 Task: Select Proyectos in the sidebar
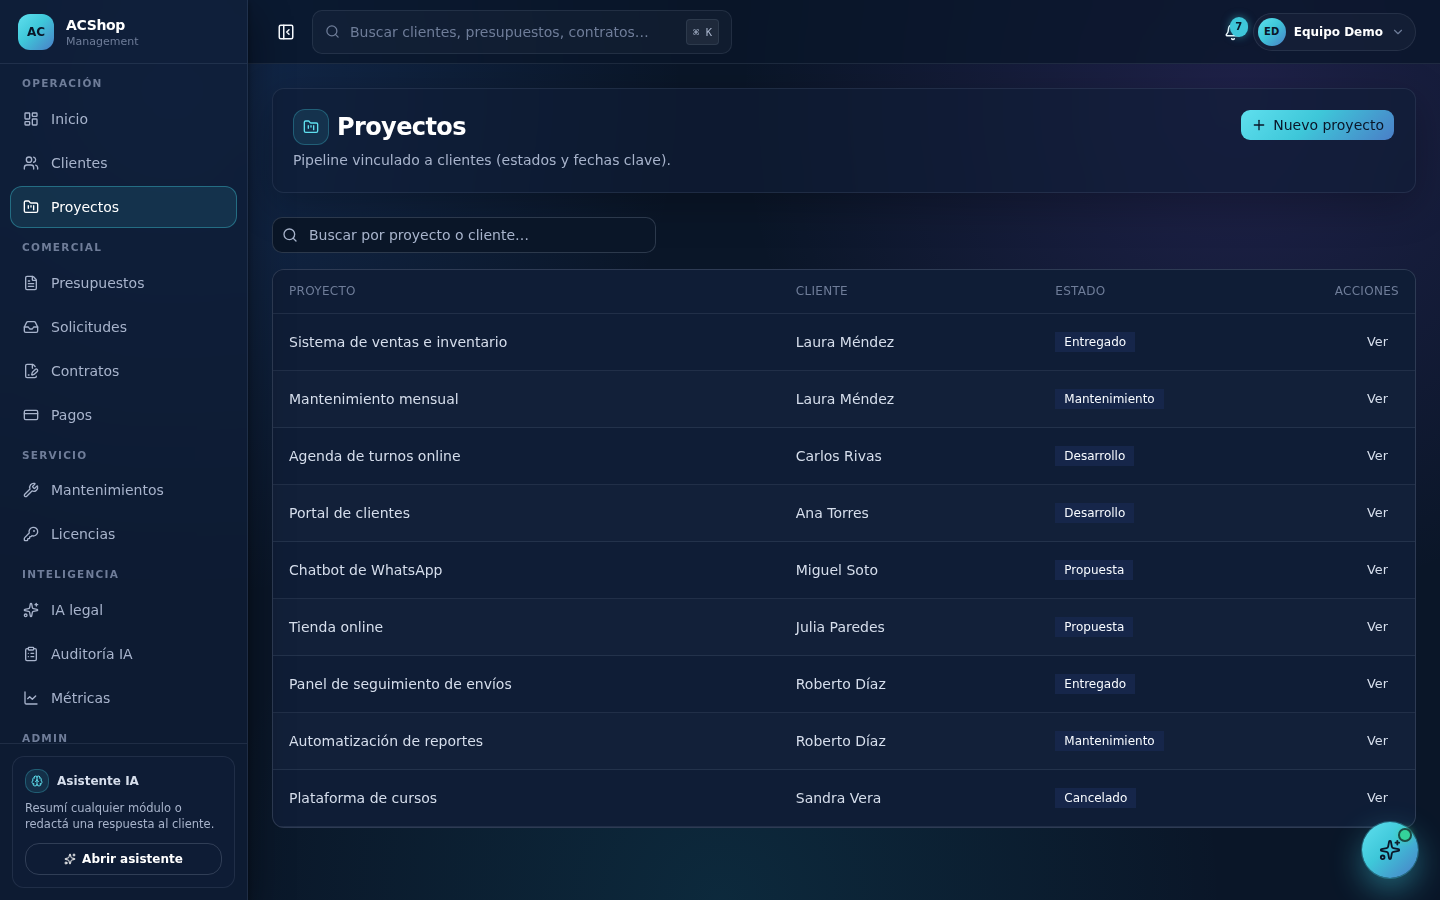(123, 207)
